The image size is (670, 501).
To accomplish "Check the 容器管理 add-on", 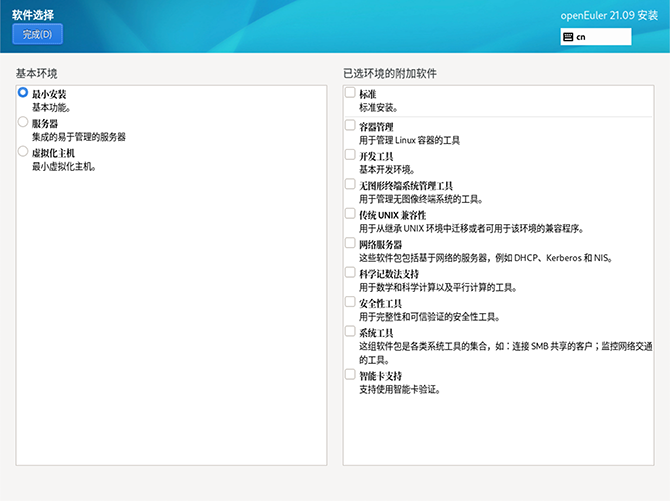I will pos(350,125).
